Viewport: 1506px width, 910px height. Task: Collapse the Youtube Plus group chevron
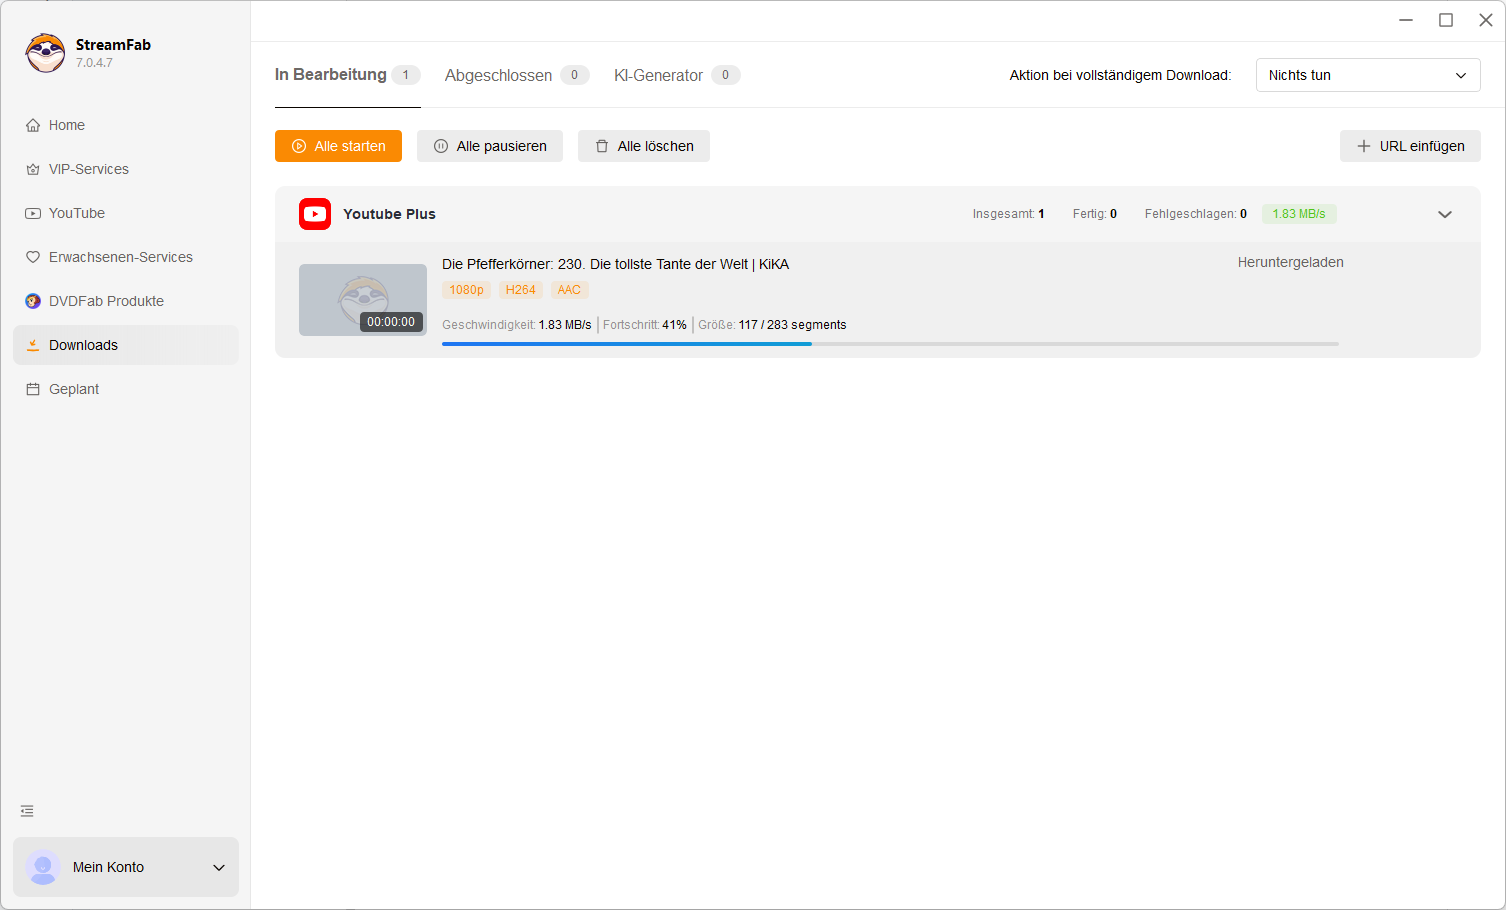(1445, 214)
